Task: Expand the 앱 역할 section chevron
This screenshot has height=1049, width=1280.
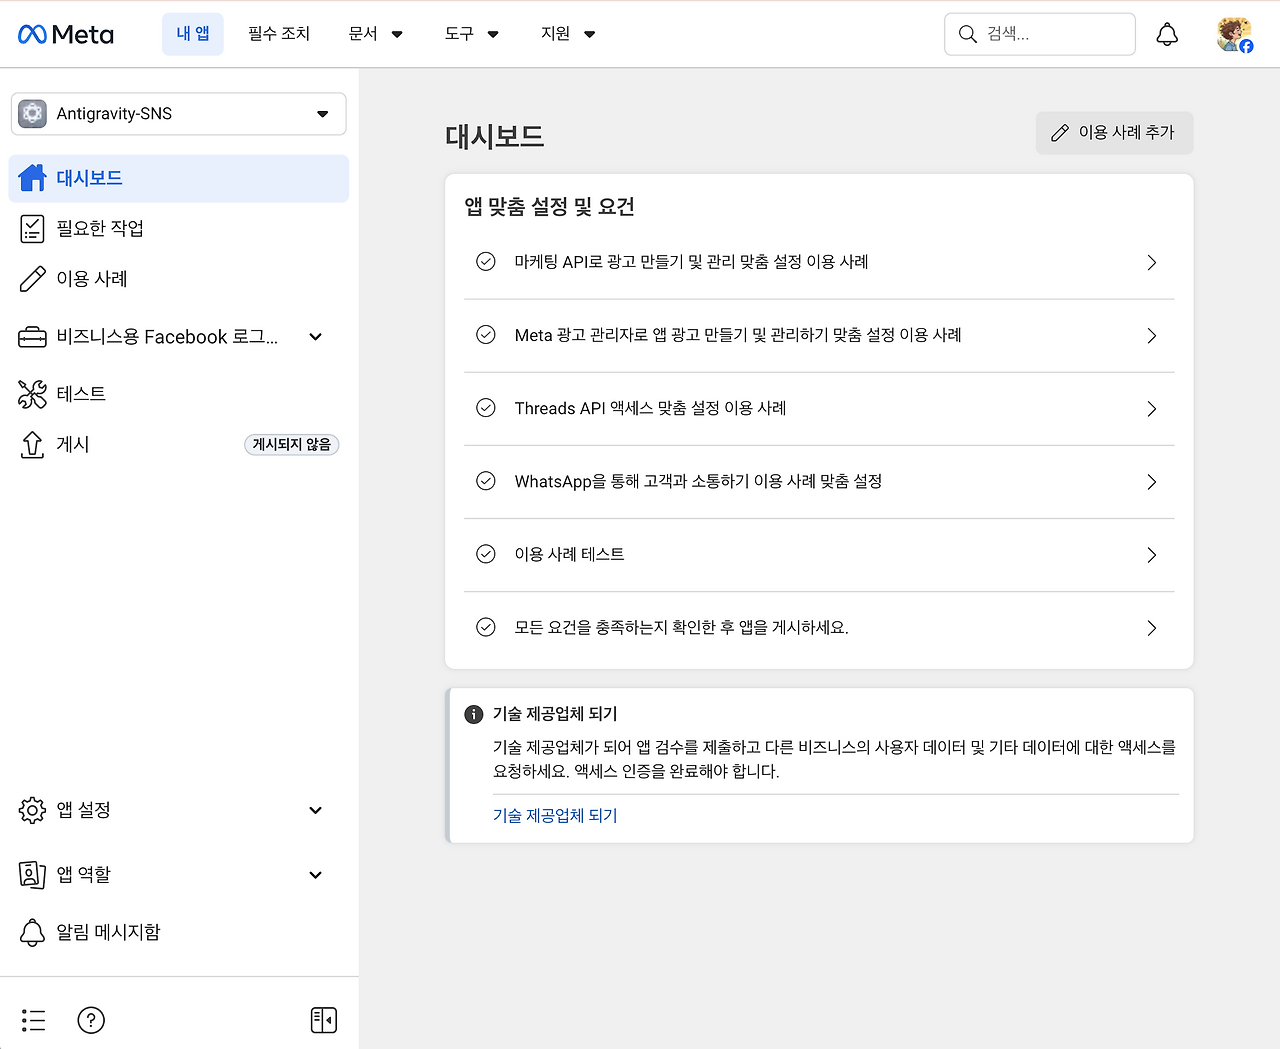Action: pyautogui.click(x=316, y=875)
